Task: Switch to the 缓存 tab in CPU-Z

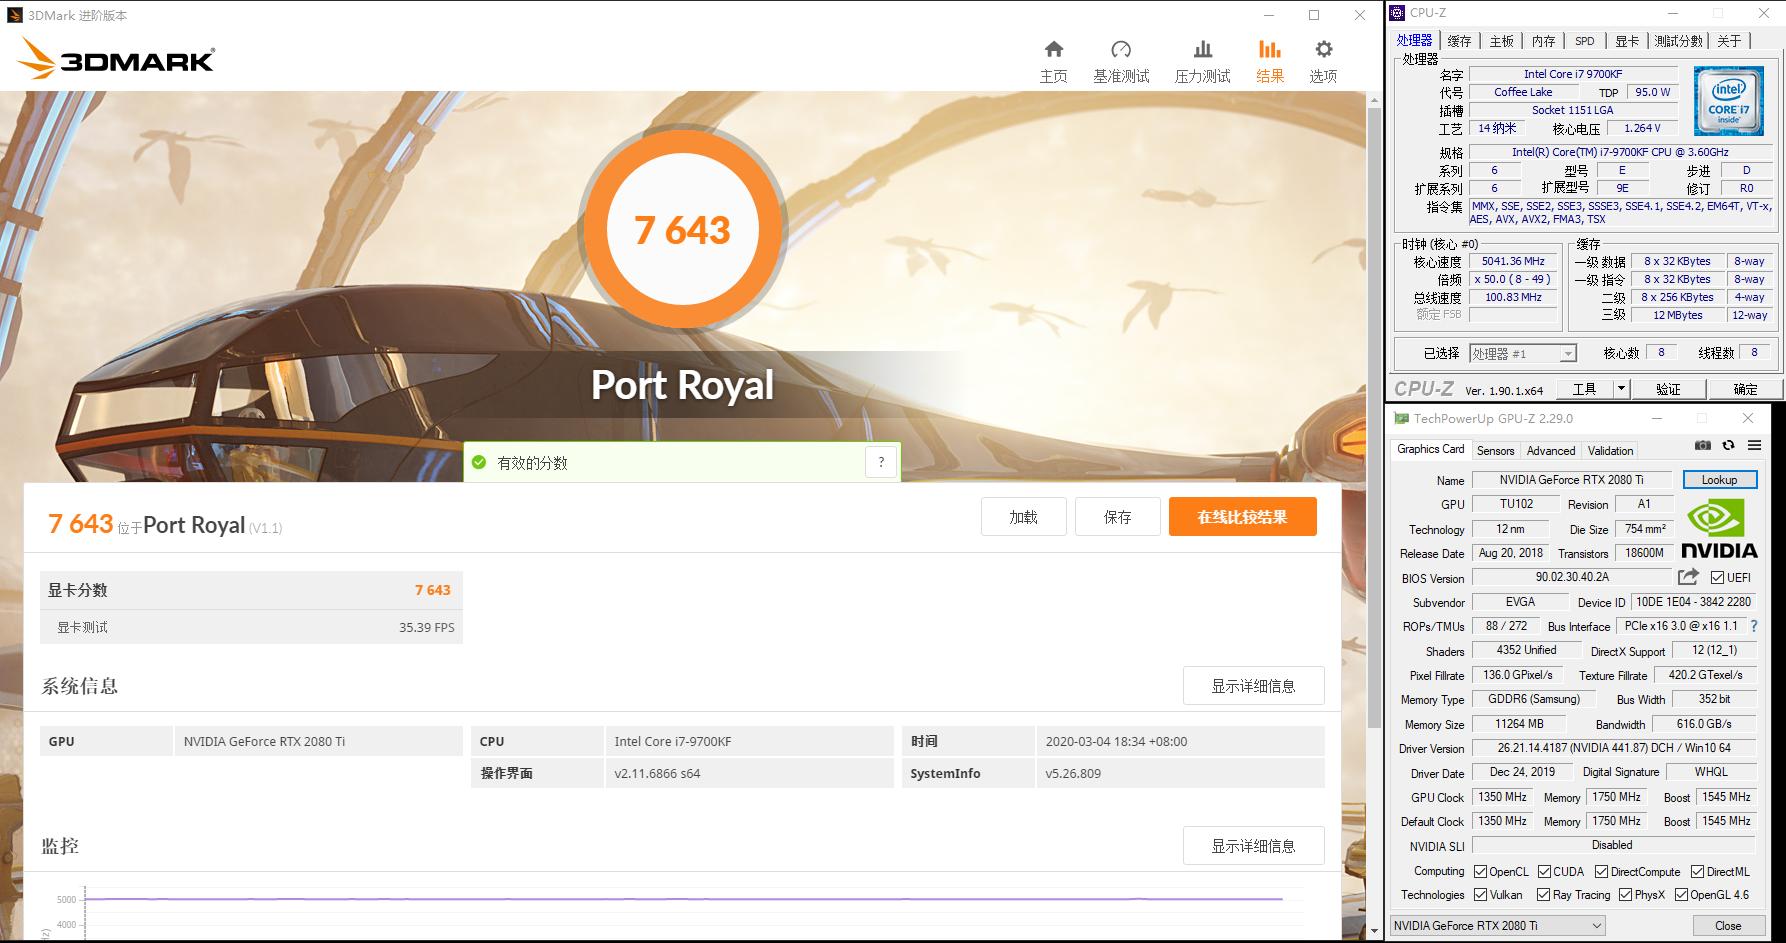Action: click(x=1460, y=41)
